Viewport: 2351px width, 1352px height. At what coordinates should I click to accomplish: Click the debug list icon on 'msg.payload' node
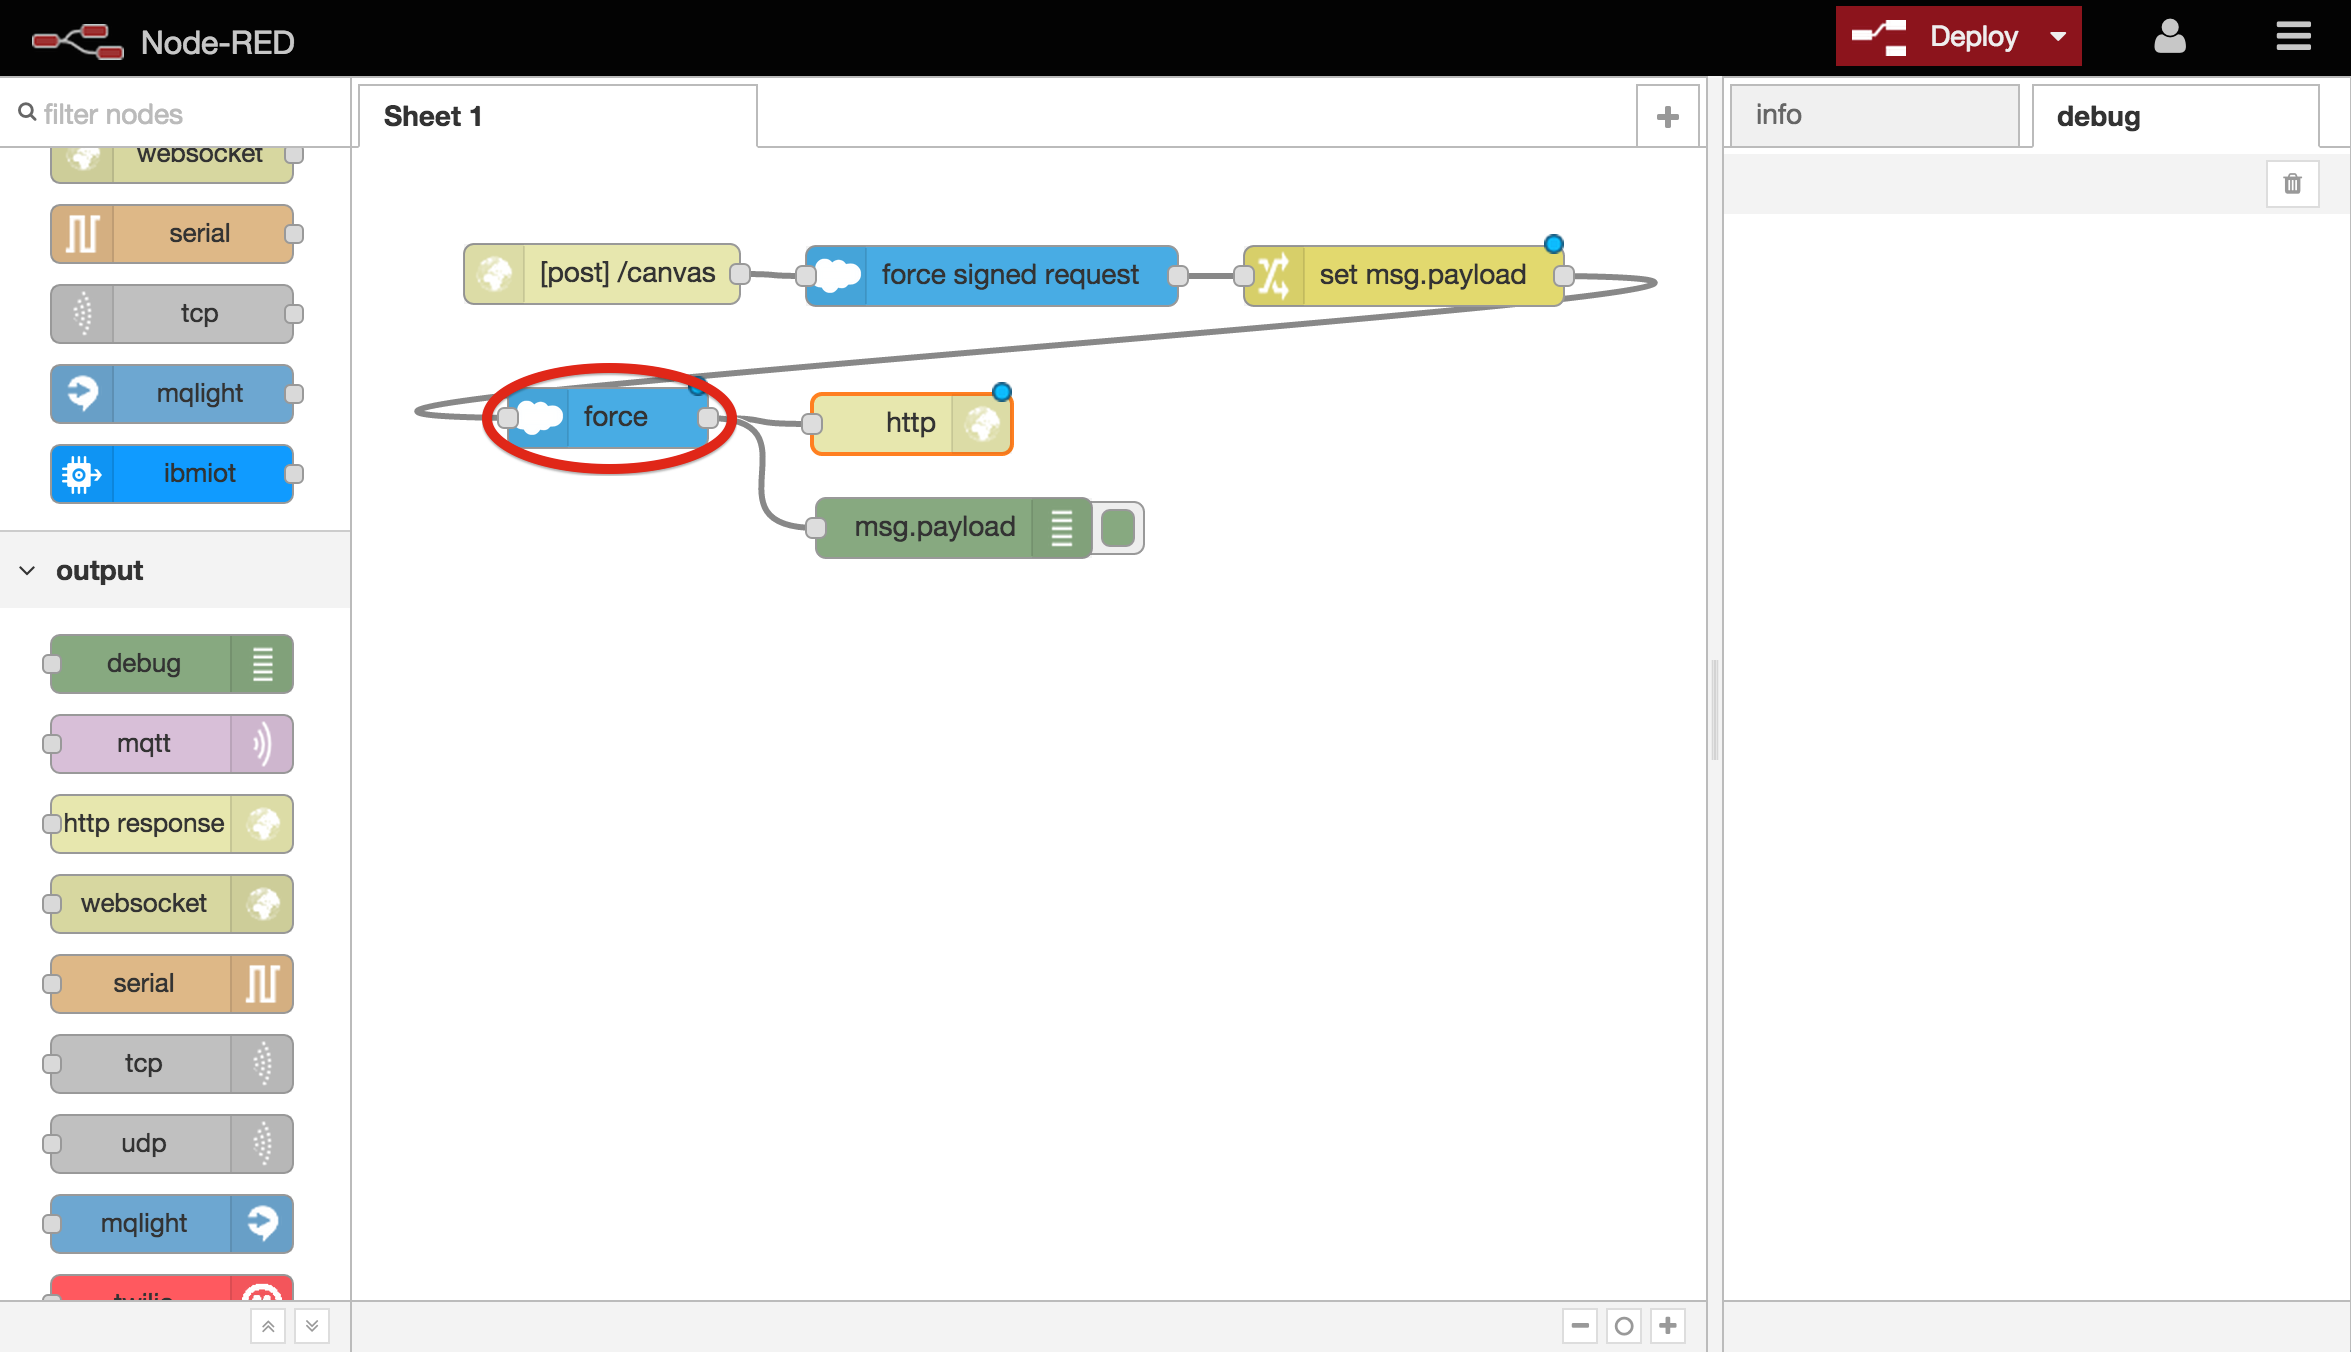1056,527
